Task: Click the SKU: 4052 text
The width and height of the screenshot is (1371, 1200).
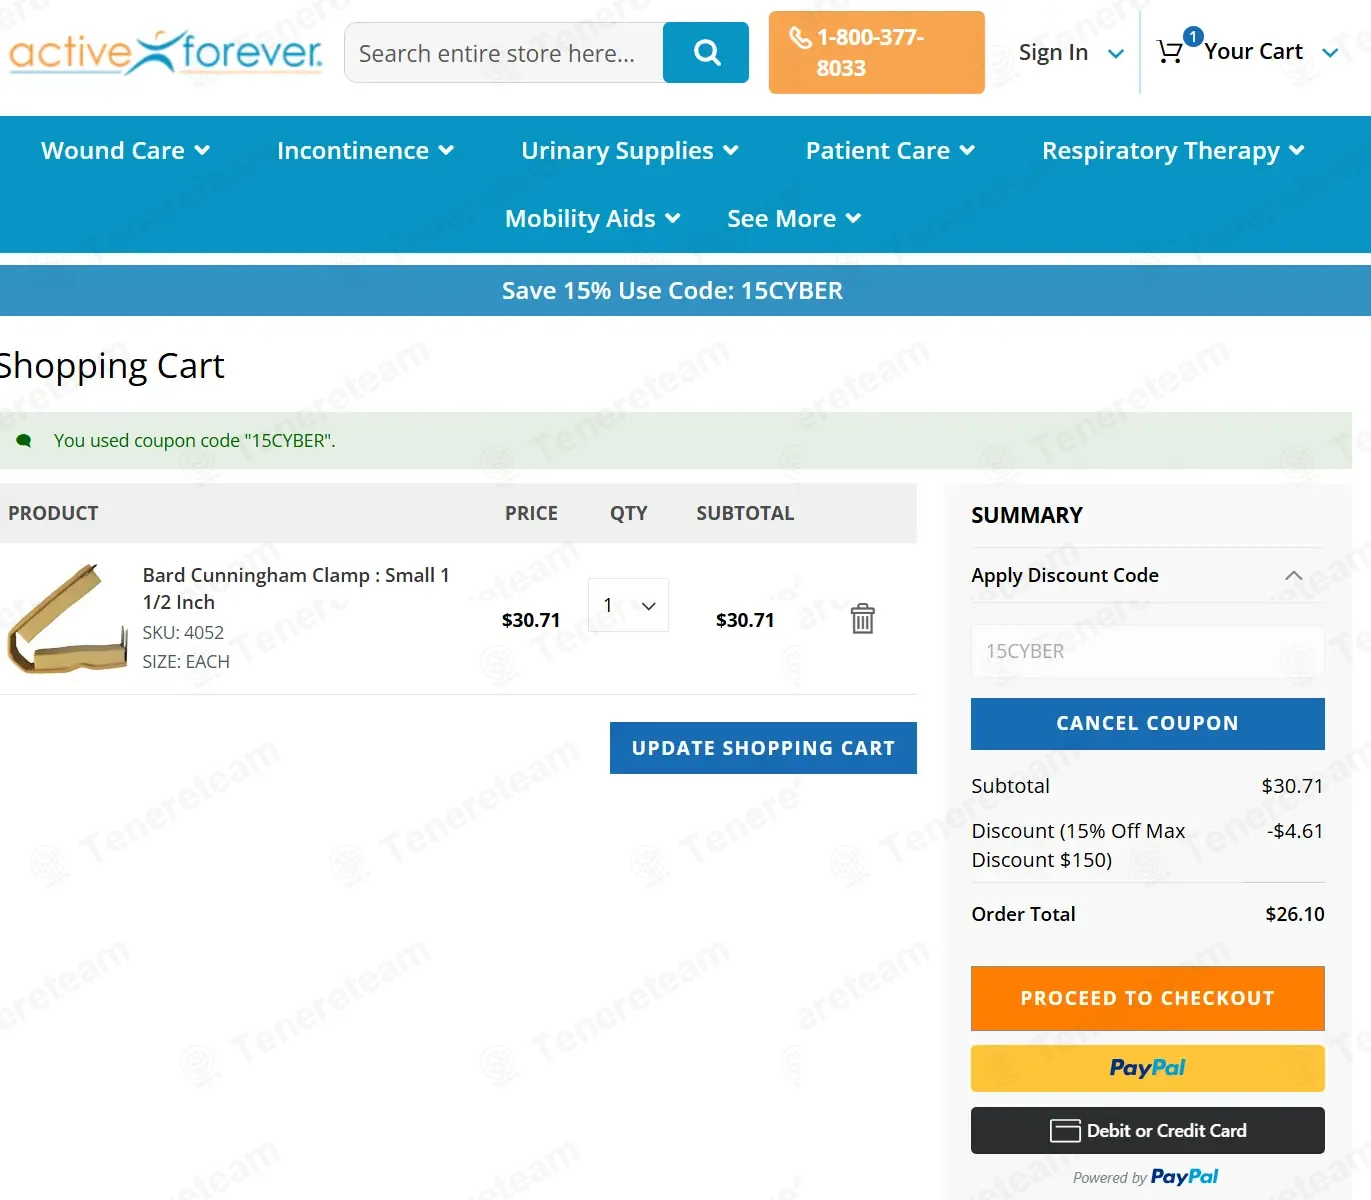Action: tap(183, 632)
